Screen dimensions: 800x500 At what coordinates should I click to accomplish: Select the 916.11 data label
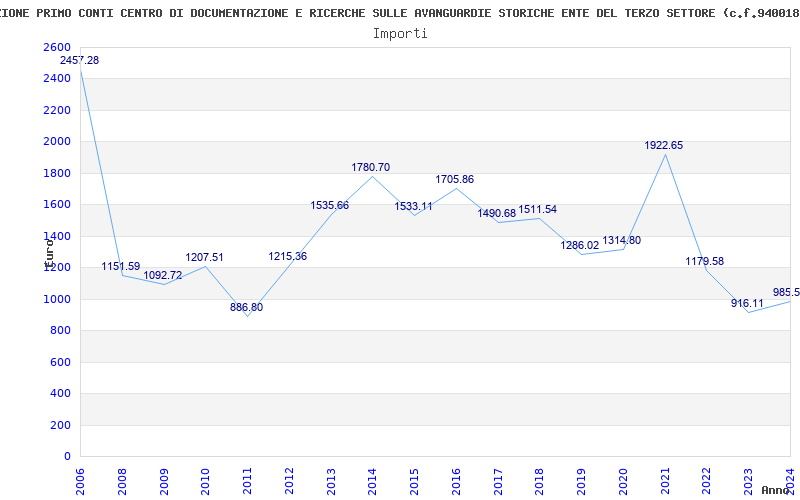[x=748, y=303]
